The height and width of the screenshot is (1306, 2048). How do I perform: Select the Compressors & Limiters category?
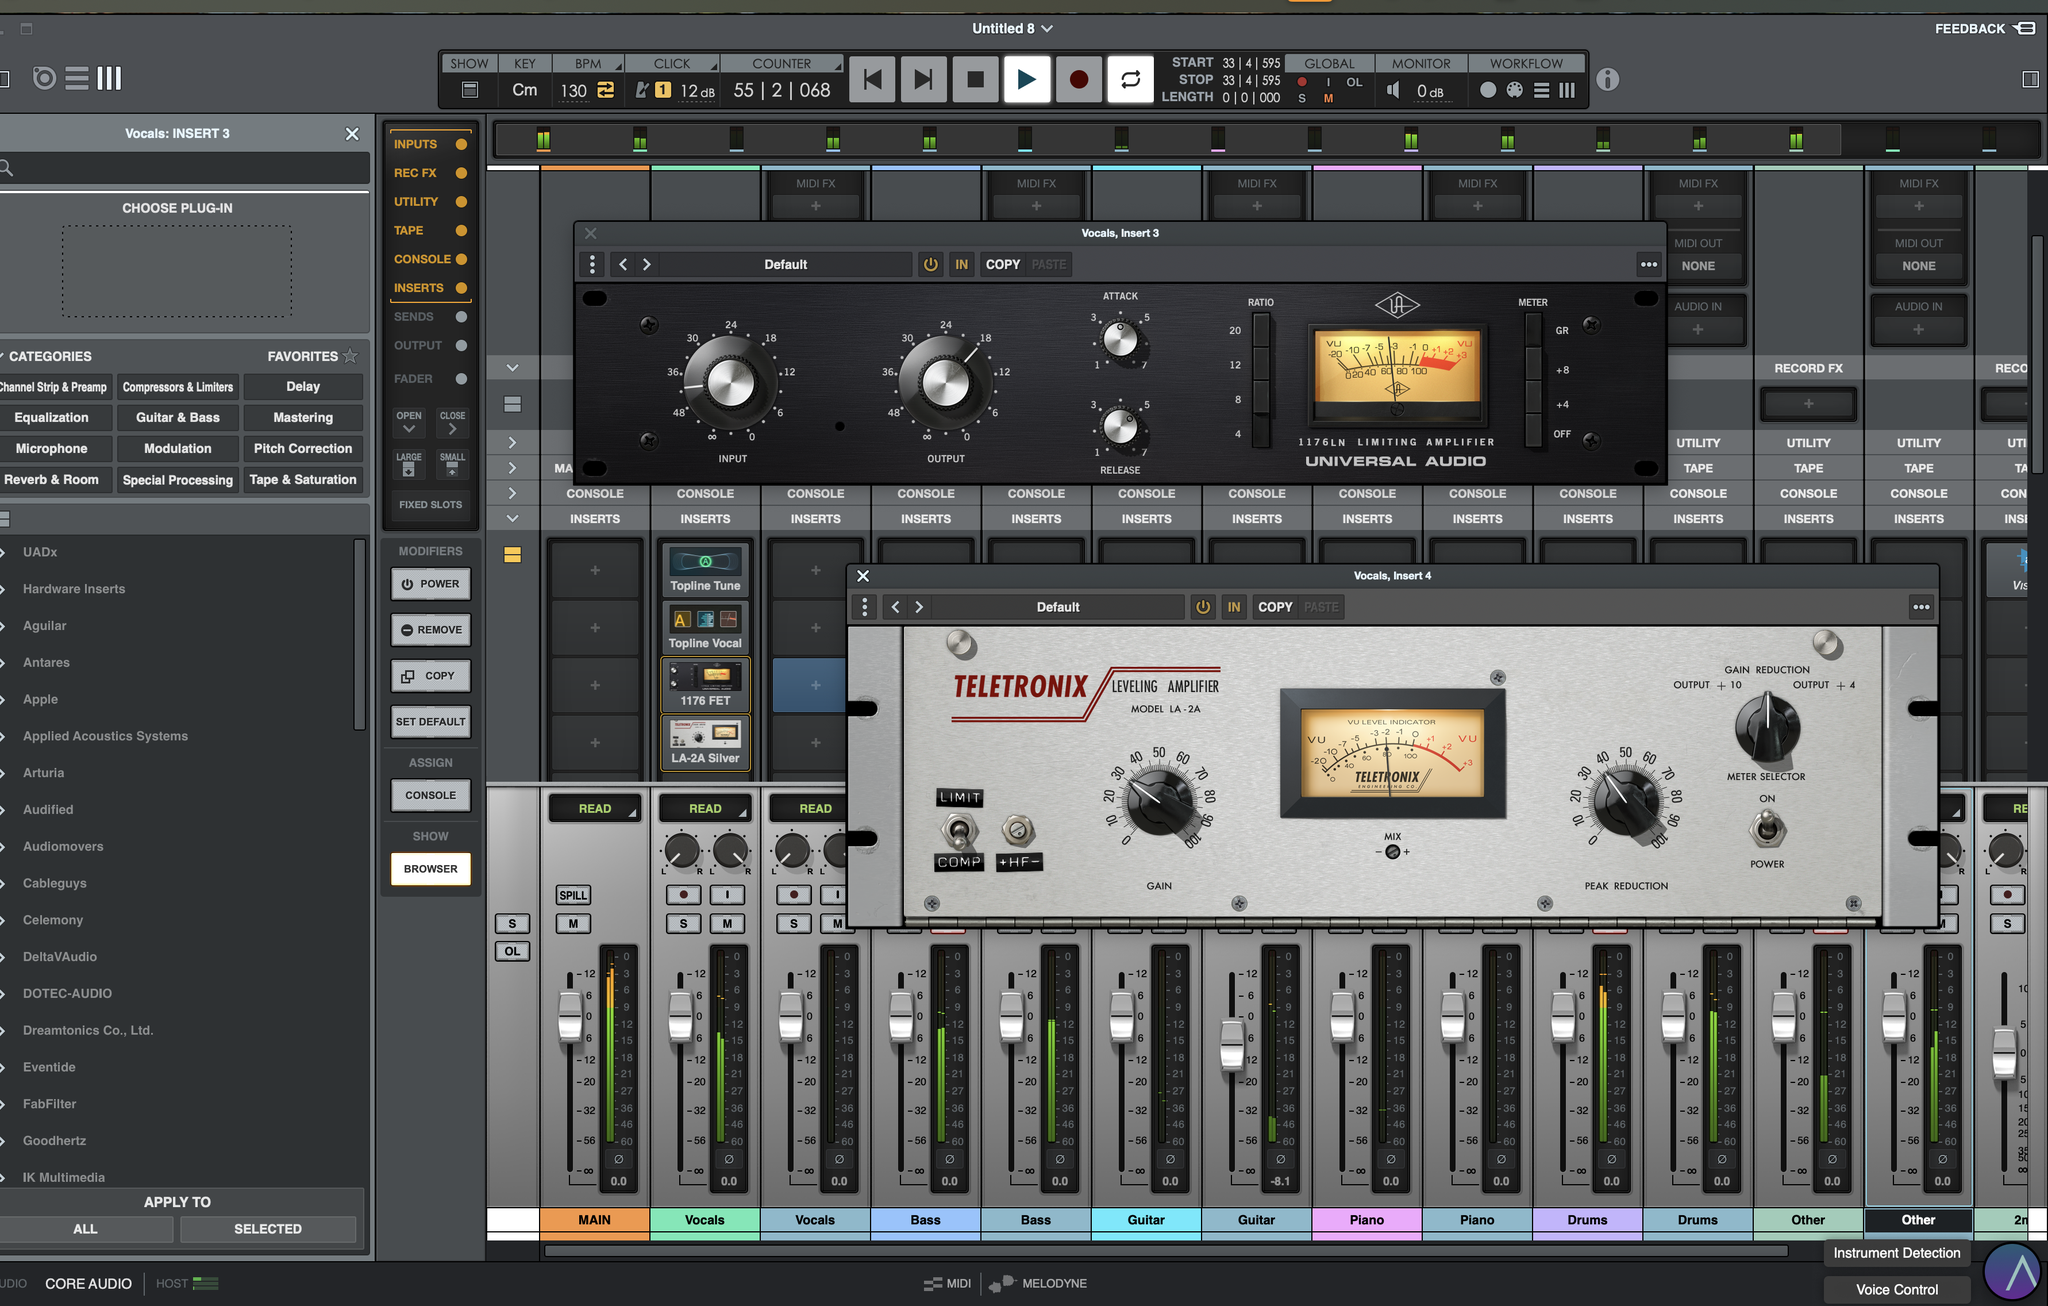pos(178,387)
